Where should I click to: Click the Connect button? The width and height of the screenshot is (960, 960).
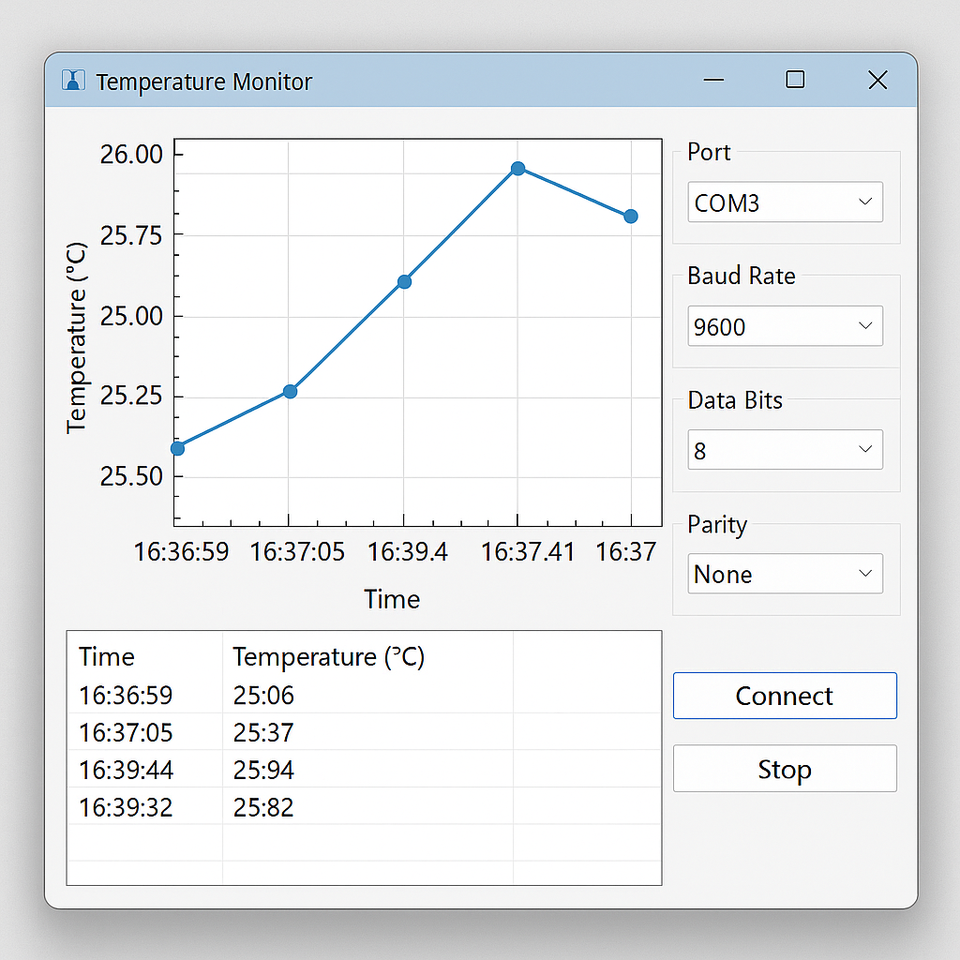785,696
